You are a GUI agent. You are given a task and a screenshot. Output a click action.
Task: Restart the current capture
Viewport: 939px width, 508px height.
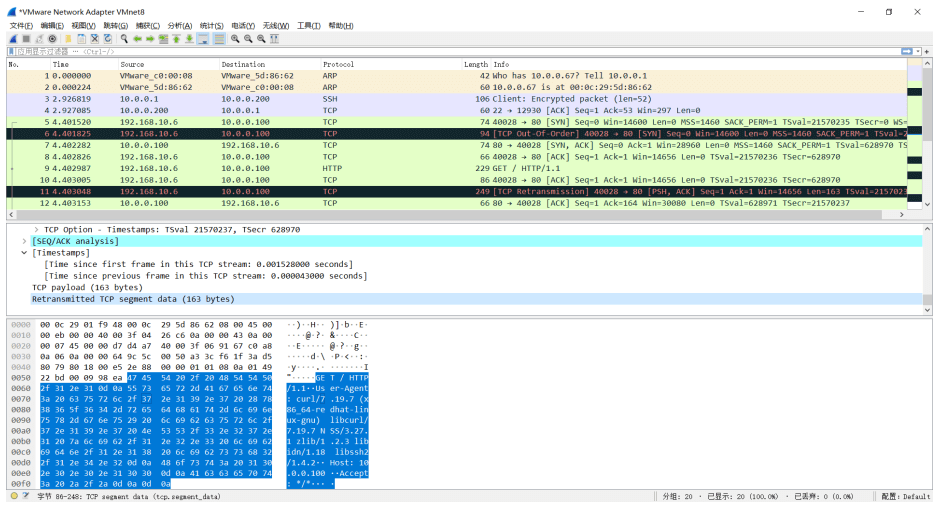click(39, 39)
